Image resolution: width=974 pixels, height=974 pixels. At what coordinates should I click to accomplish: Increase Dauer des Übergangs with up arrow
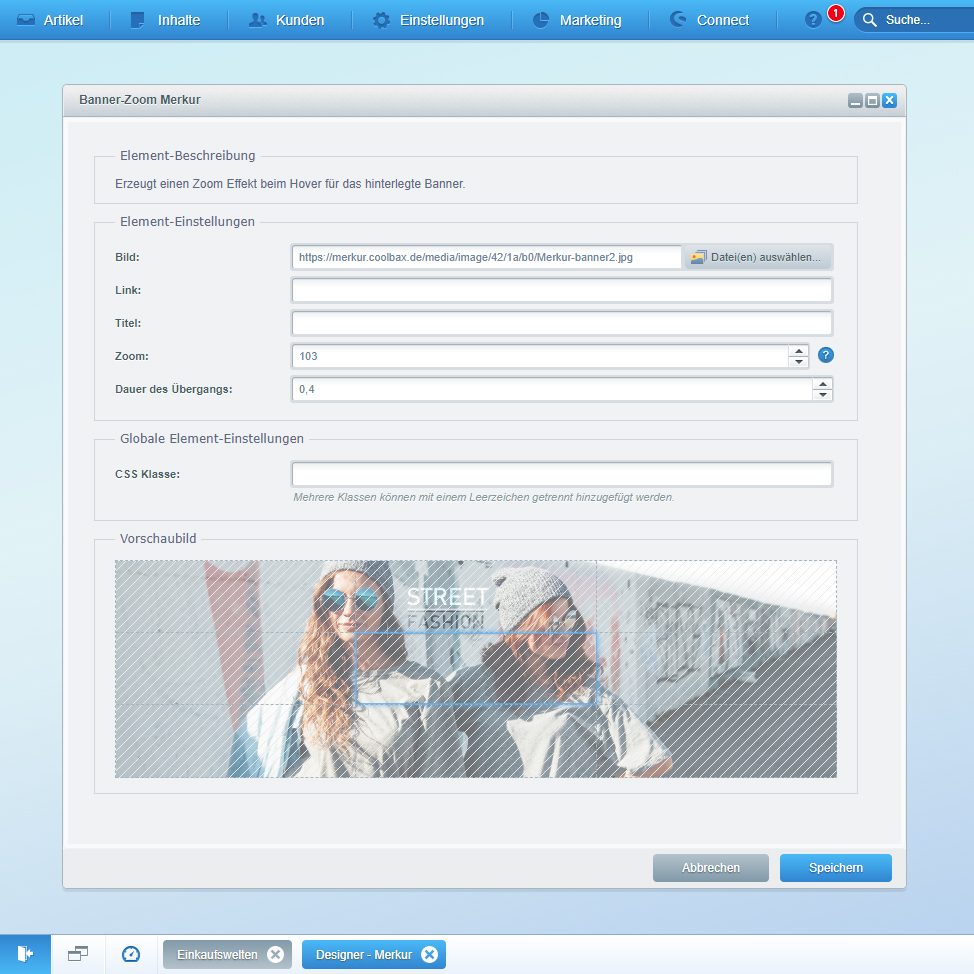[821, 383]
